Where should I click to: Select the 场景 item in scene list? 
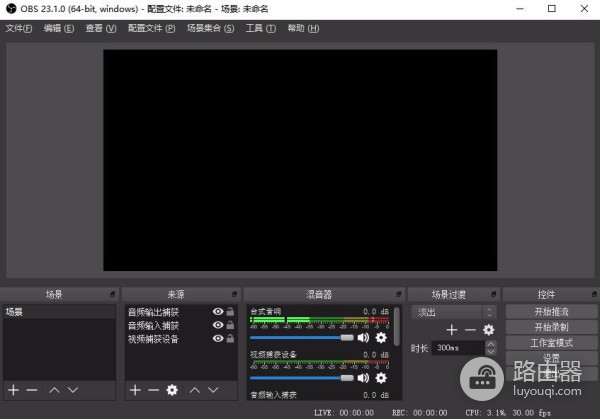click(59, 312)
